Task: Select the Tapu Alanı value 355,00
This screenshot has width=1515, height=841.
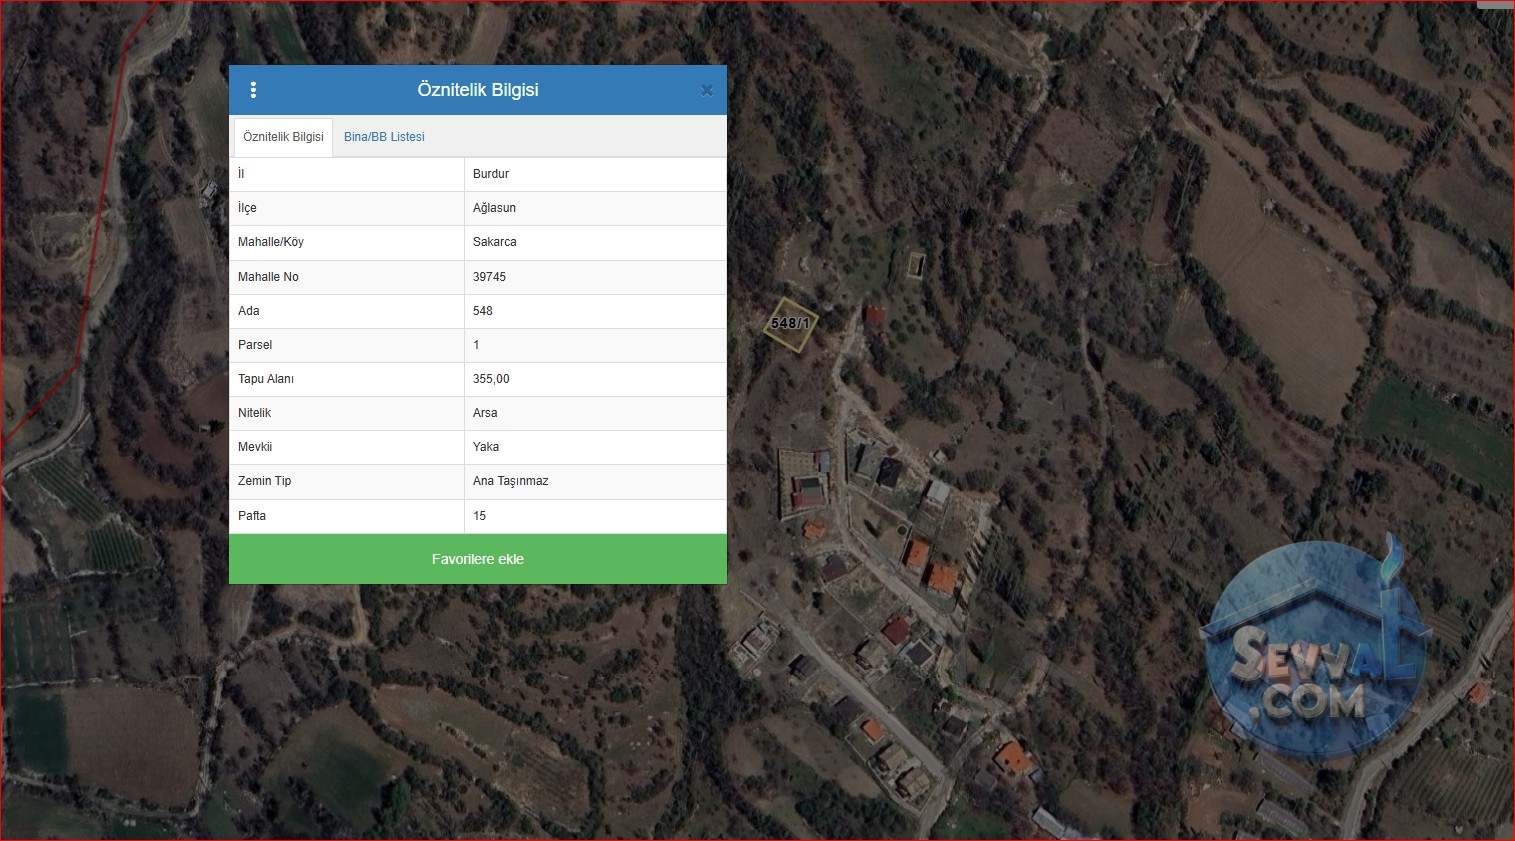Action: point(491,379)
